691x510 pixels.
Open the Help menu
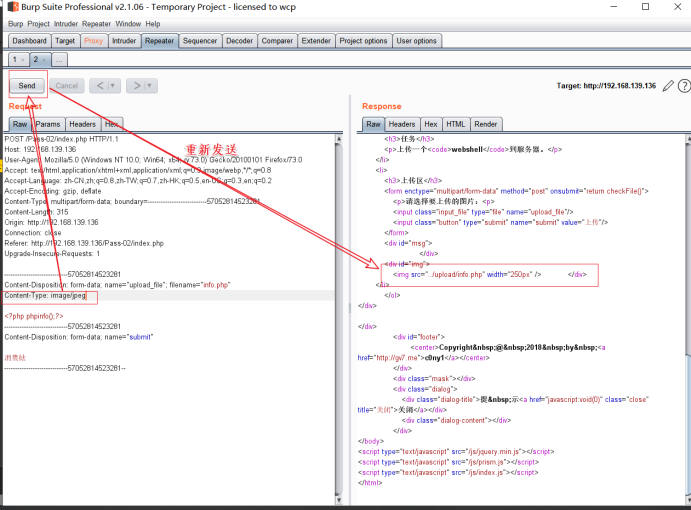[153, 24]
